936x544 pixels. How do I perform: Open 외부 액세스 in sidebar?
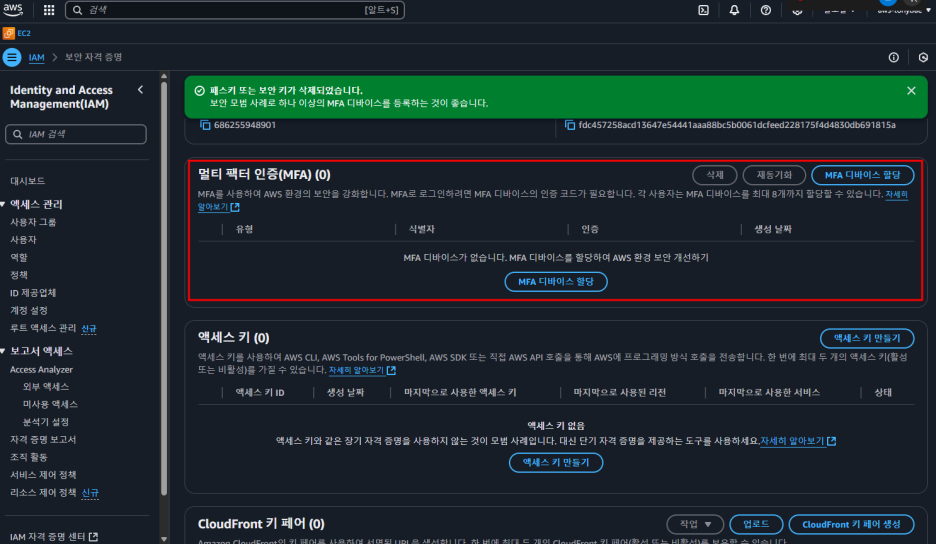[x=45, y=387]
